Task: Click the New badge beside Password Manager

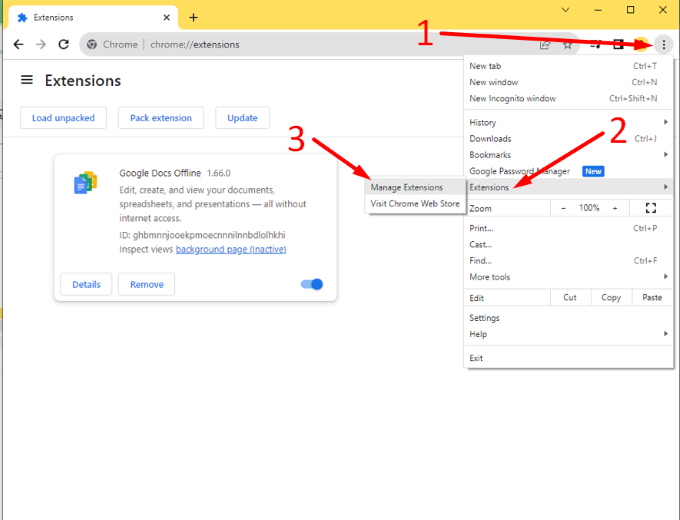Action: point(593,171)
